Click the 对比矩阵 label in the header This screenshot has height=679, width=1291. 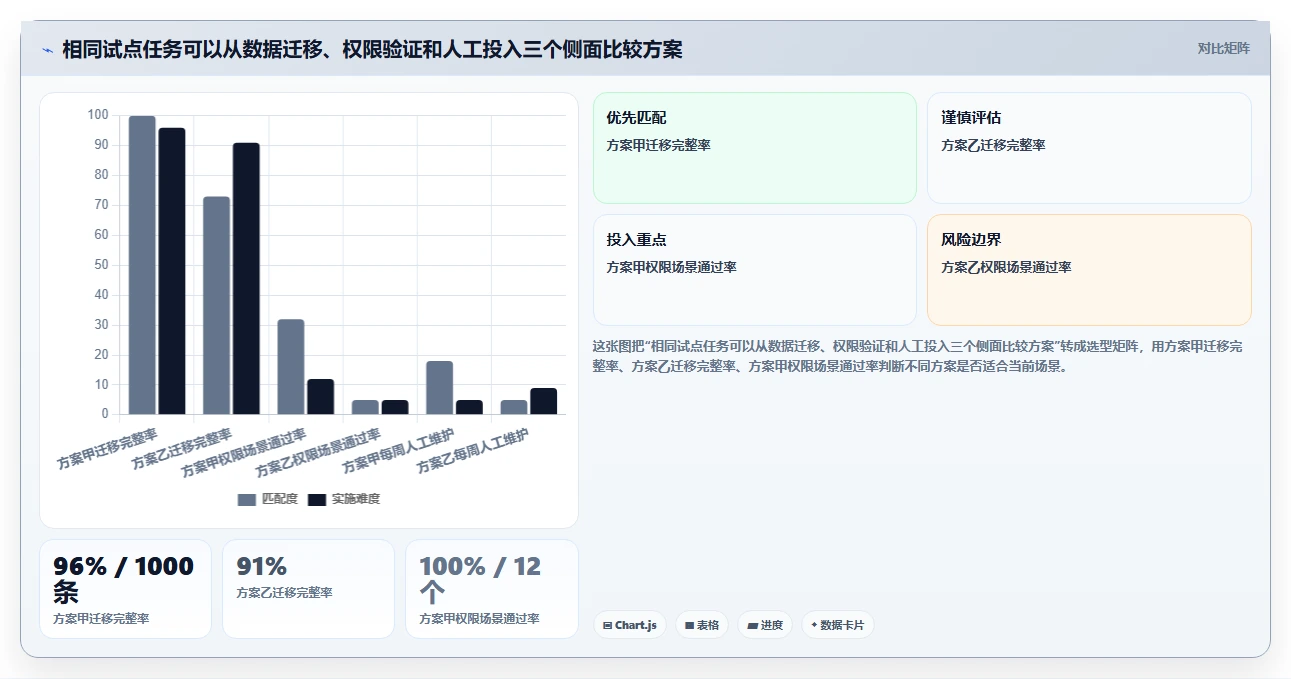point(1224,48)
